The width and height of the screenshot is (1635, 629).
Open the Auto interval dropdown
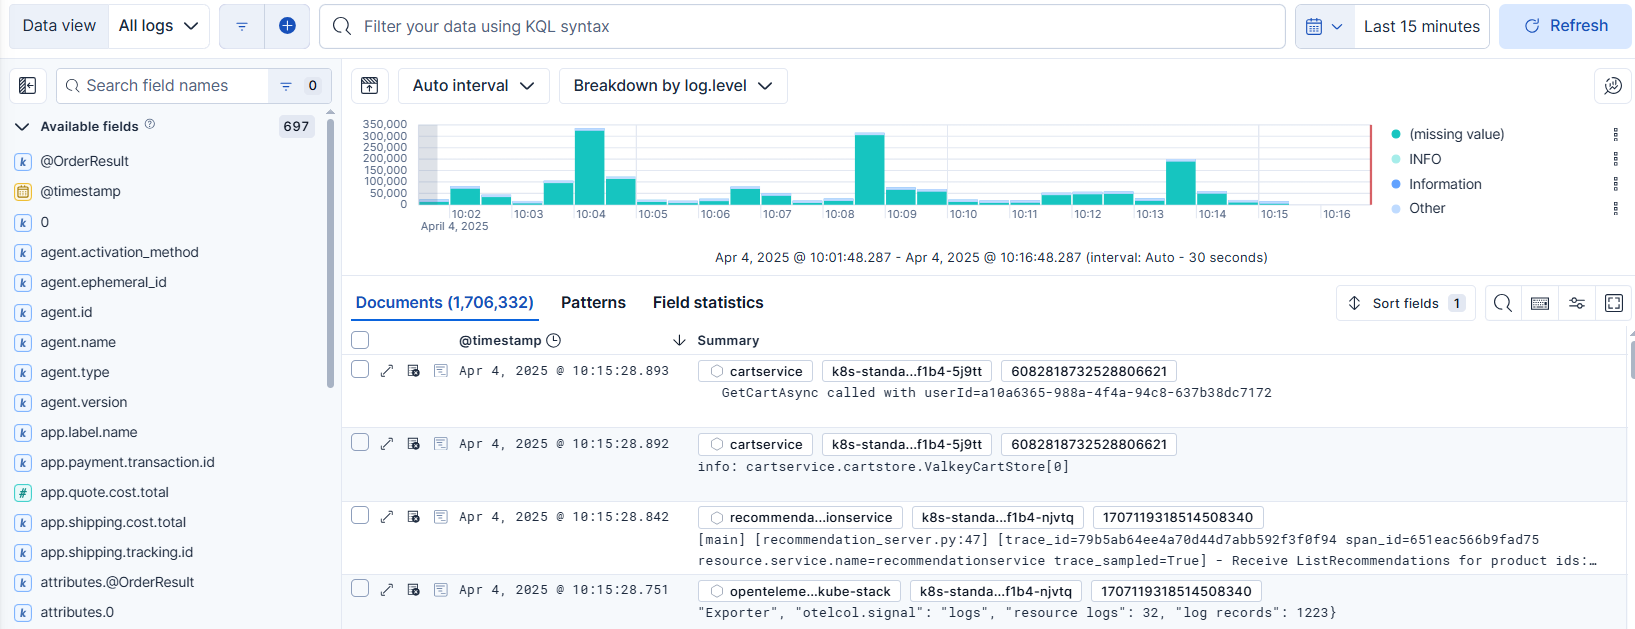[x=474, y=86]
